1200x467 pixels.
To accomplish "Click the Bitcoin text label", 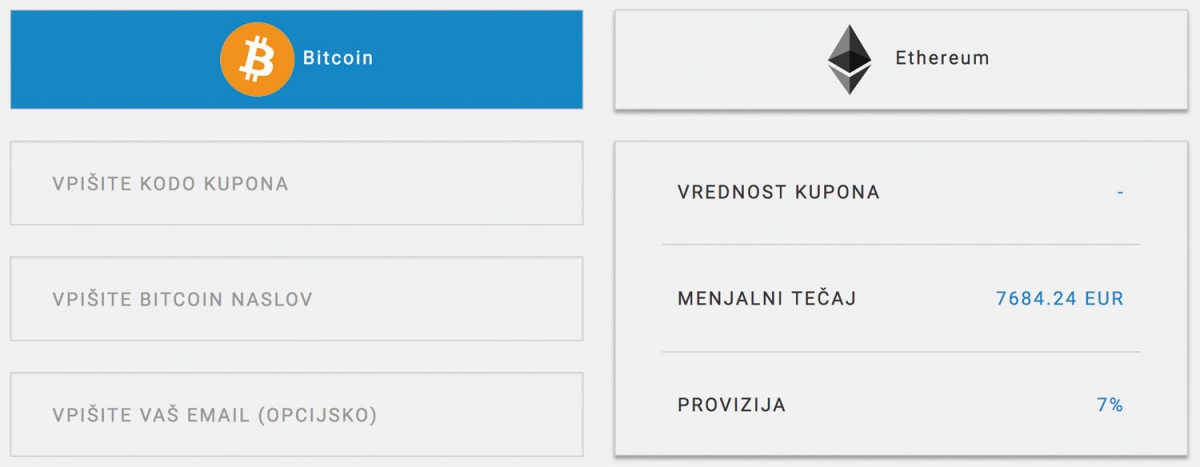I will coord(338,58).
